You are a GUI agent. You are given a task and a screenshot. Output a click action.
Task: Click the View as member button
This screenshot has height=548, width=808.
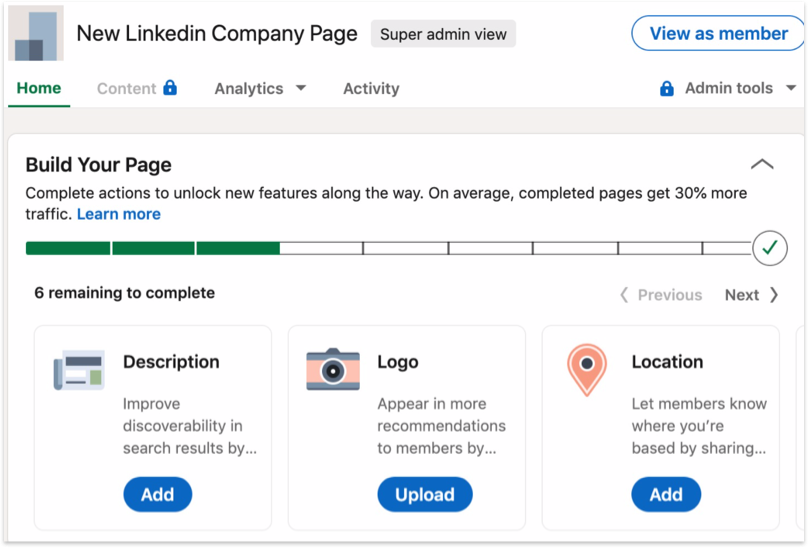[717, 34]
